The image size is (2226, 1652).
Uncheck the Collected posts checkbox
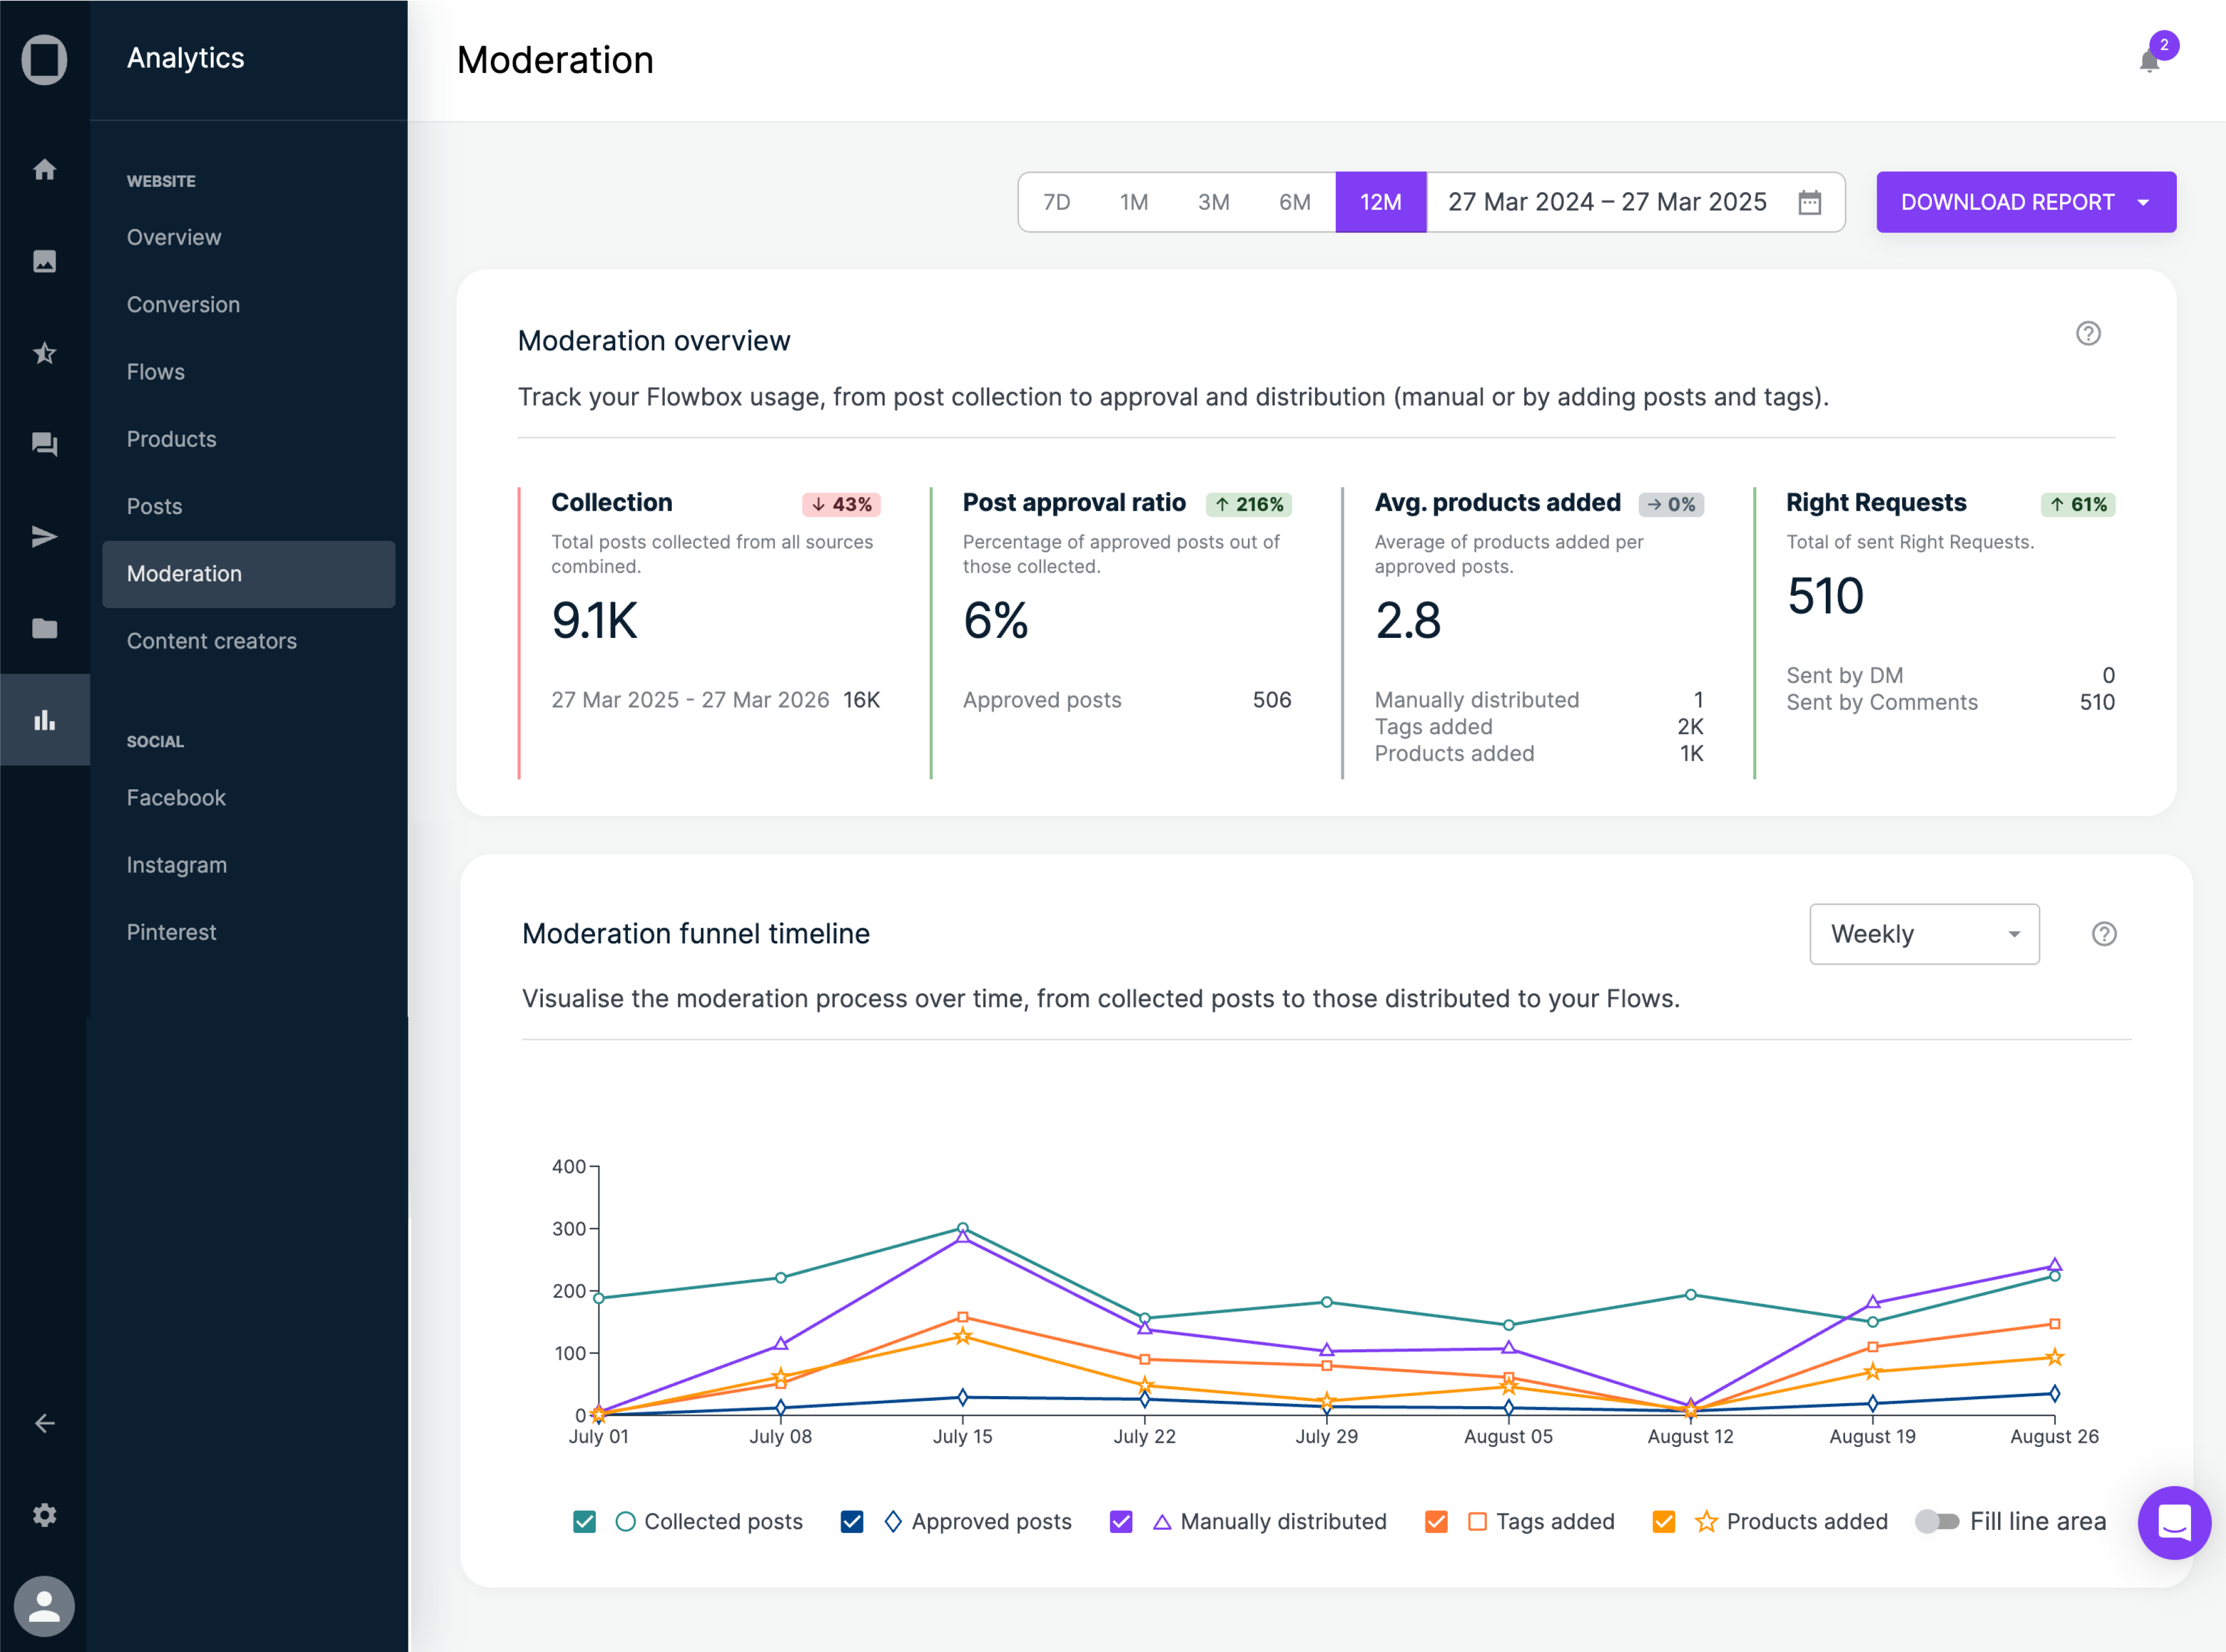(x=584, y=1521)
